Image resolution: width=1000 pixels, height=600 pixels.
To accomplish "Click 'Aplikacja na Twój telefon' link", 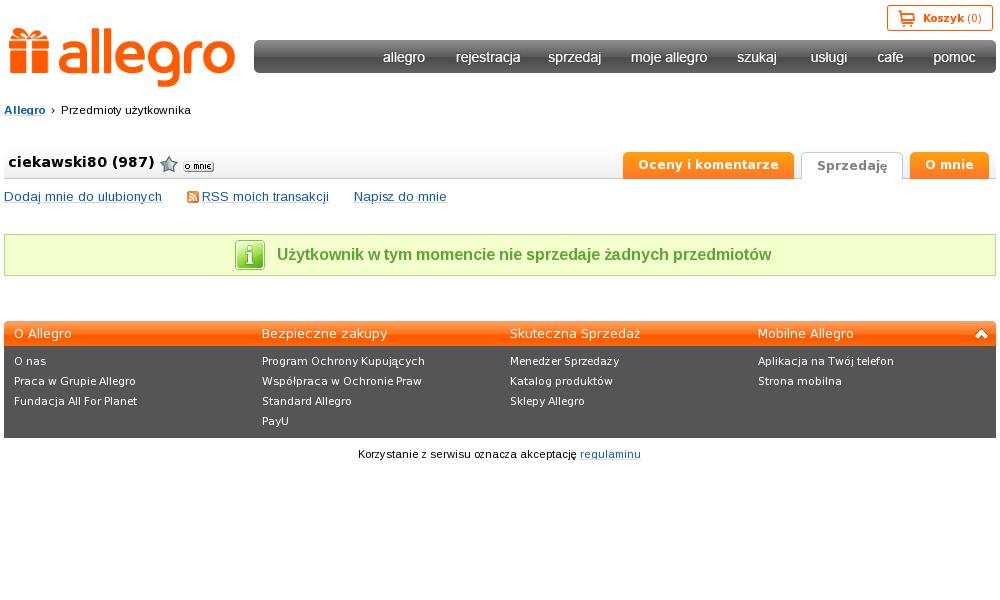I will pos(826,362).
